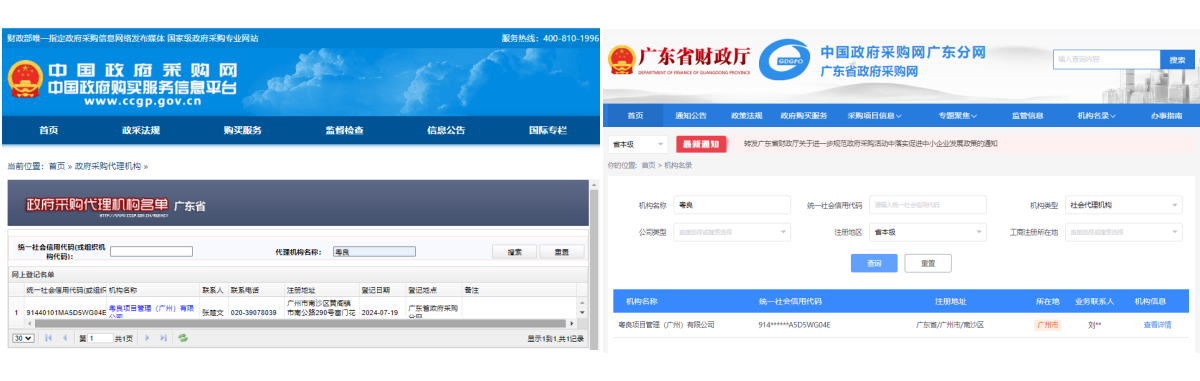Click the 首页 breadcrumb on Guangdong site
This screenshot has width=1200, height=381.
(x=648, y=164)
